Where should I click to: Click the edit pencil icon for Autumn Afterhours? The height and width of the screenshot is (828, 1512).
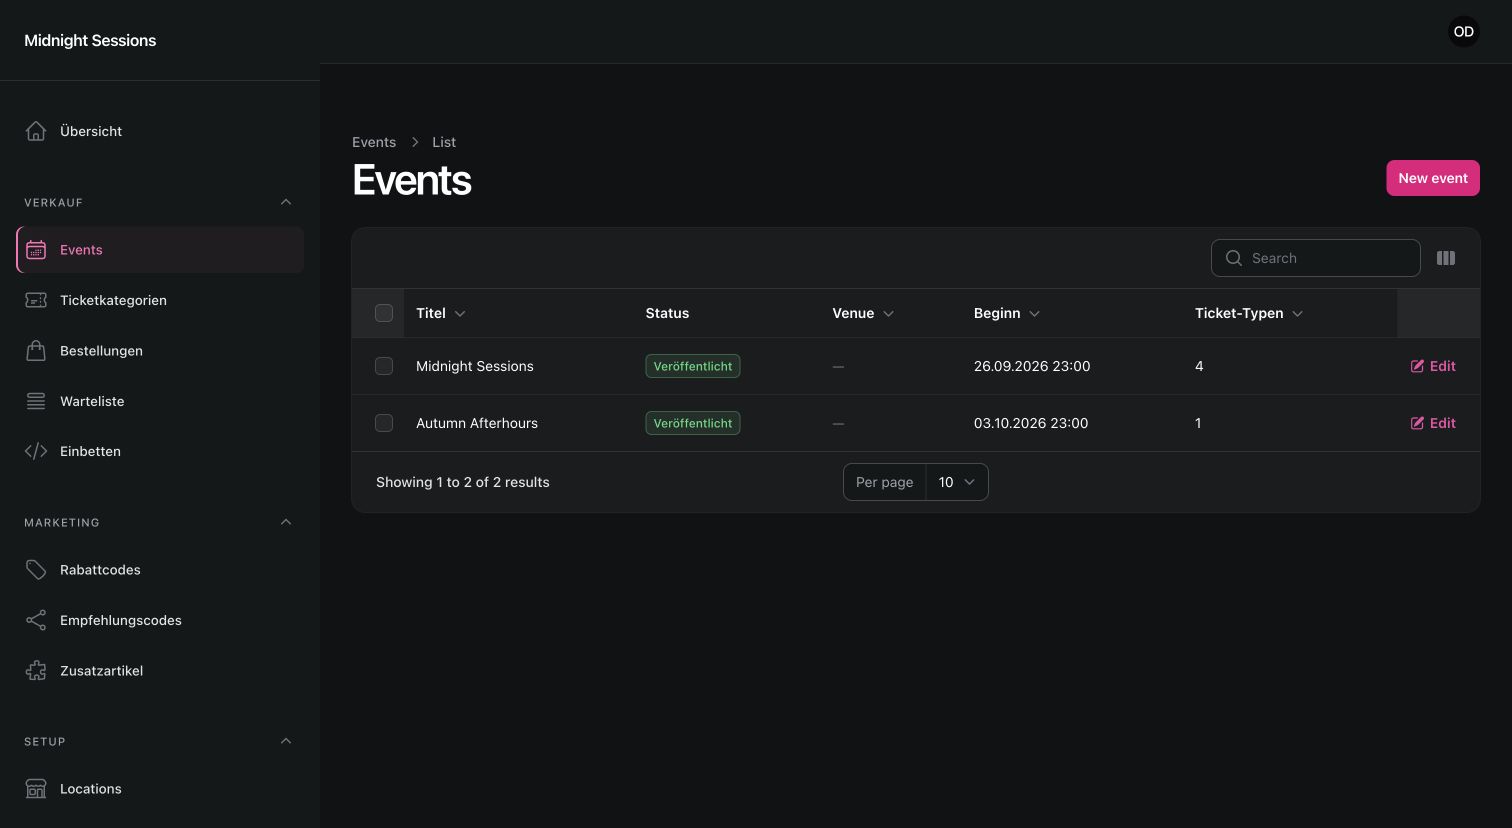[x=1417, y=423]
